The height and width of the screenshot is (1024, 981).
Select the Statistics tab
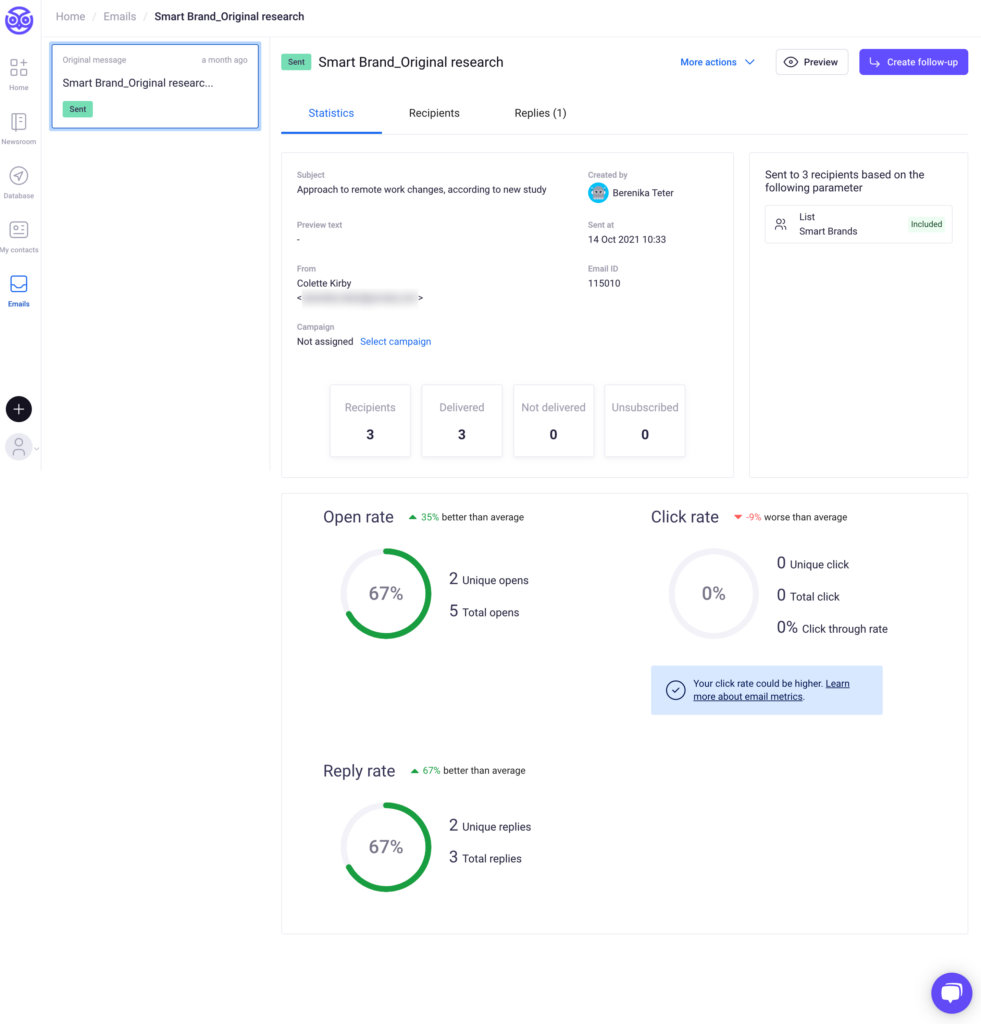click(331, 113)
